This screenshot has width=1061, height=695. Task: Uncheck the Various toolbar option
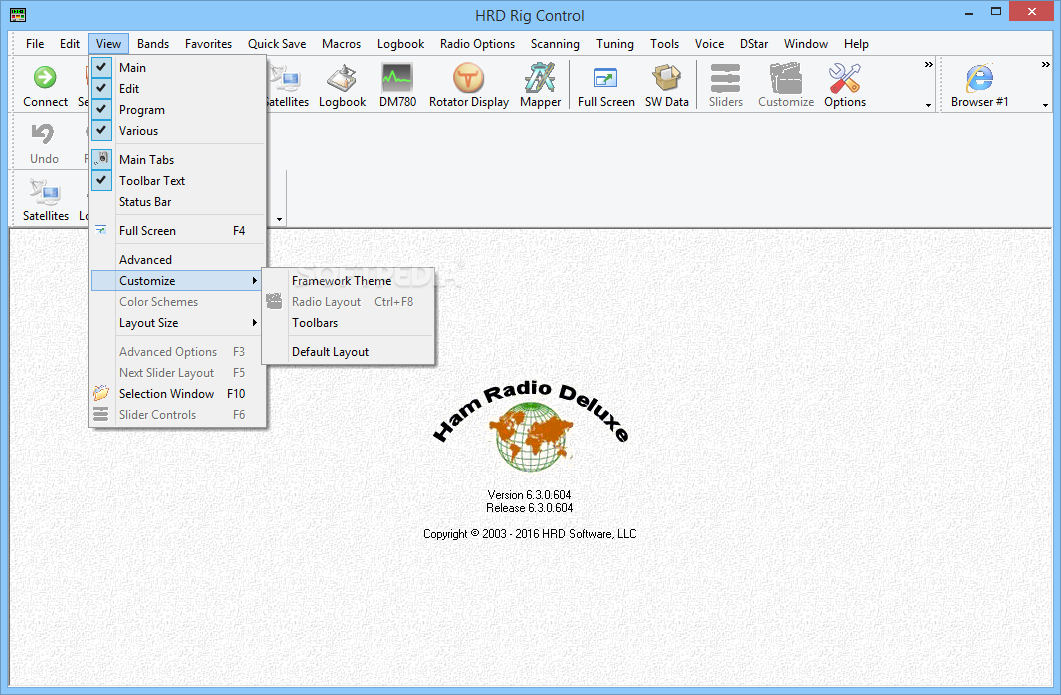tap(101, 130)
